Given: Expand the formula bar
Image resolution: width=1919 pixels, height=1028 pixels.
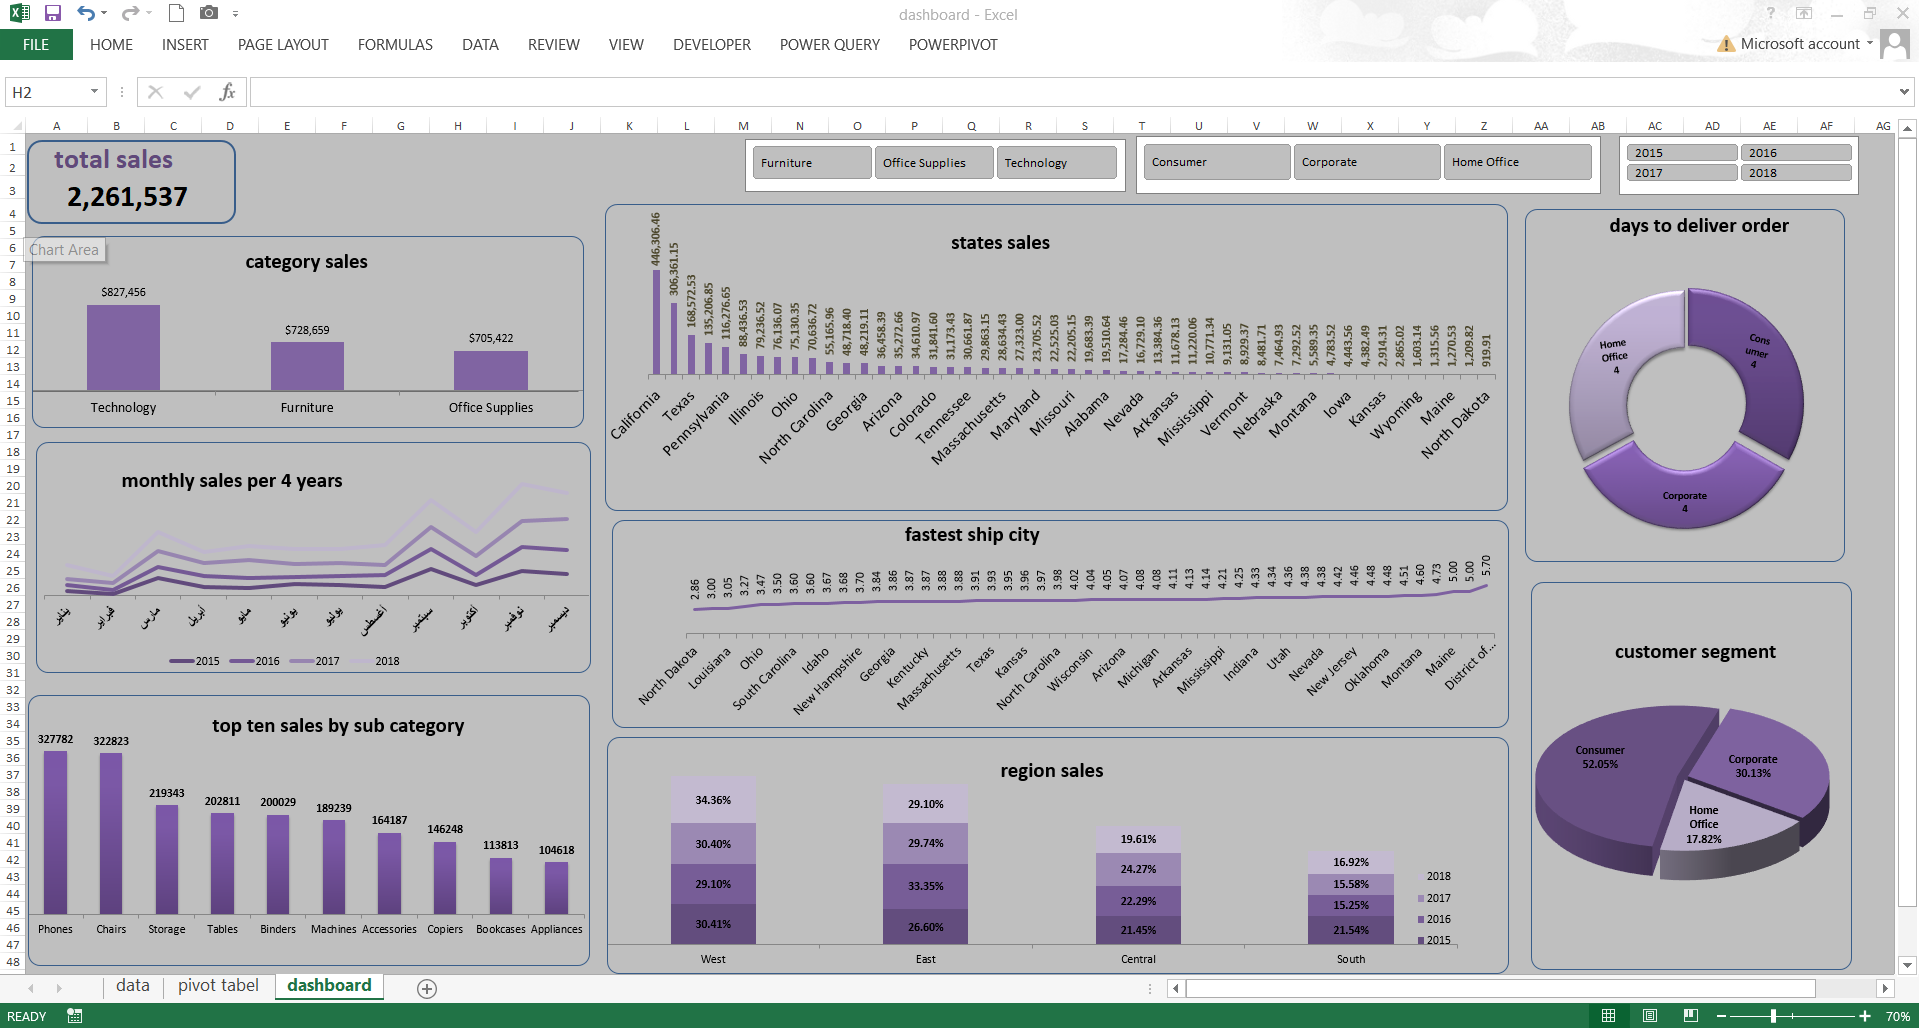Looking at the screenshot, I should [1903, 92].
